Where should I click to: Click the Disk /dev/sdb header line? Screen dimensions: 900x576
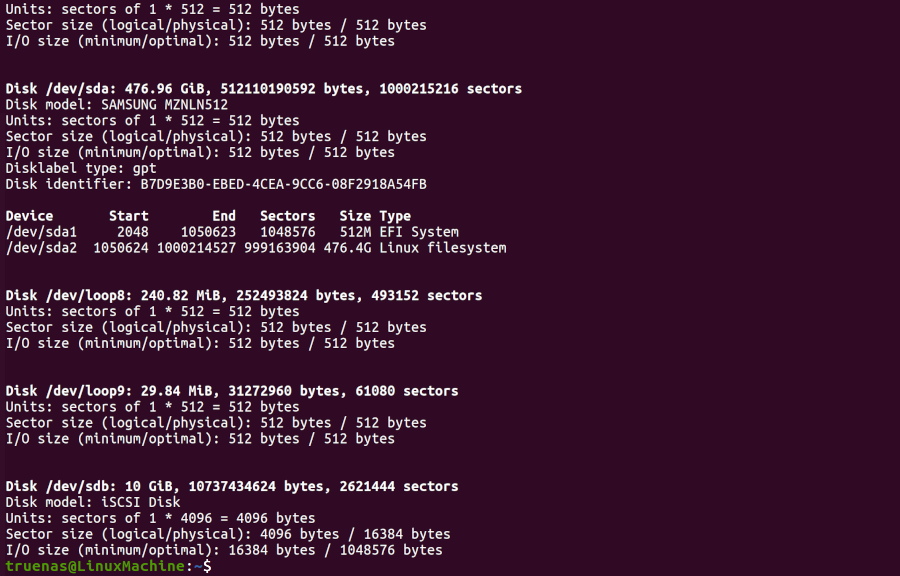click(232, 487)
